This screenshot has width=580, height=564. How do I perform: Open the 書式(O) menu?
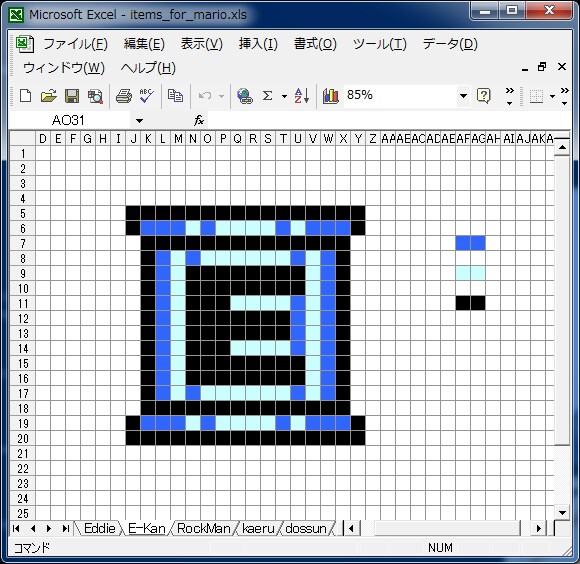coord(315,44)
